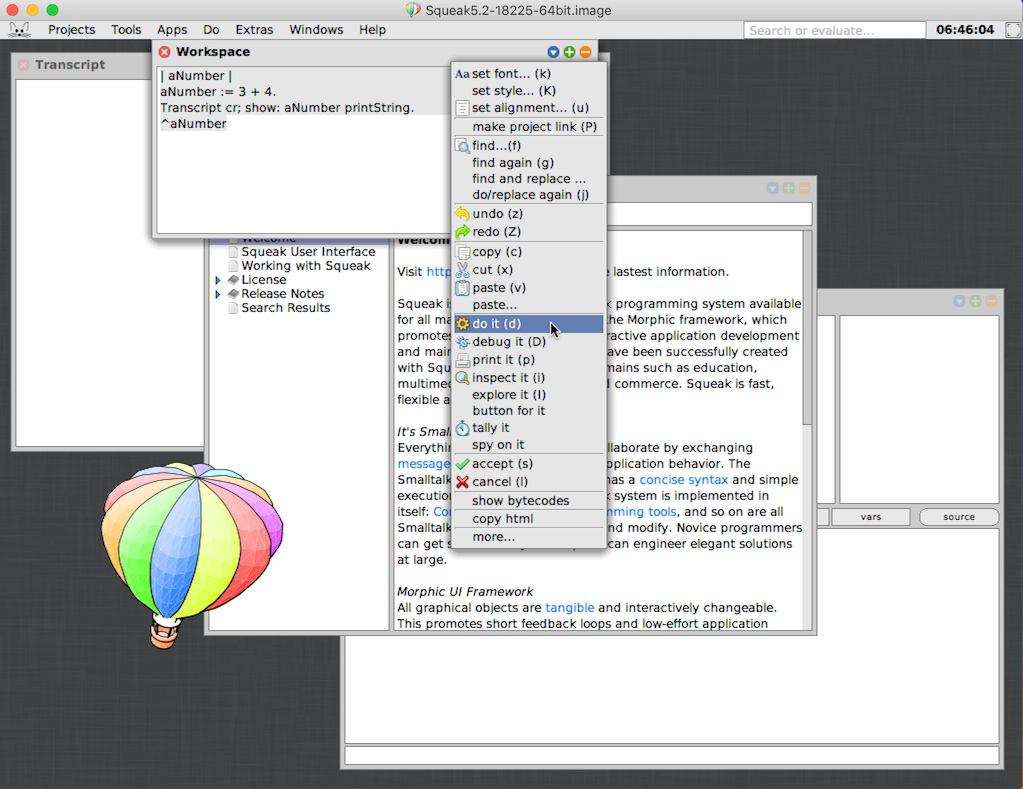Image resolution: width=1023 pixels, height=789 pixels.
Task: Click the redo green arrow icon
Action: [x=462, y=232]
